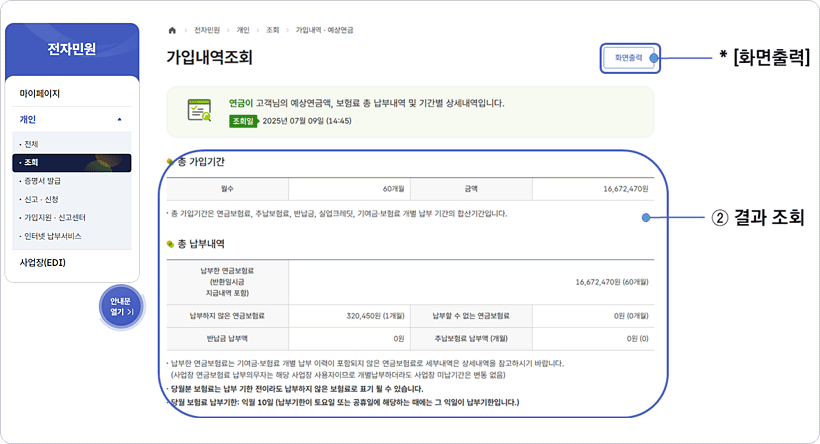
Task: Click the document search icon in notice box
Action: pos(199,110)
